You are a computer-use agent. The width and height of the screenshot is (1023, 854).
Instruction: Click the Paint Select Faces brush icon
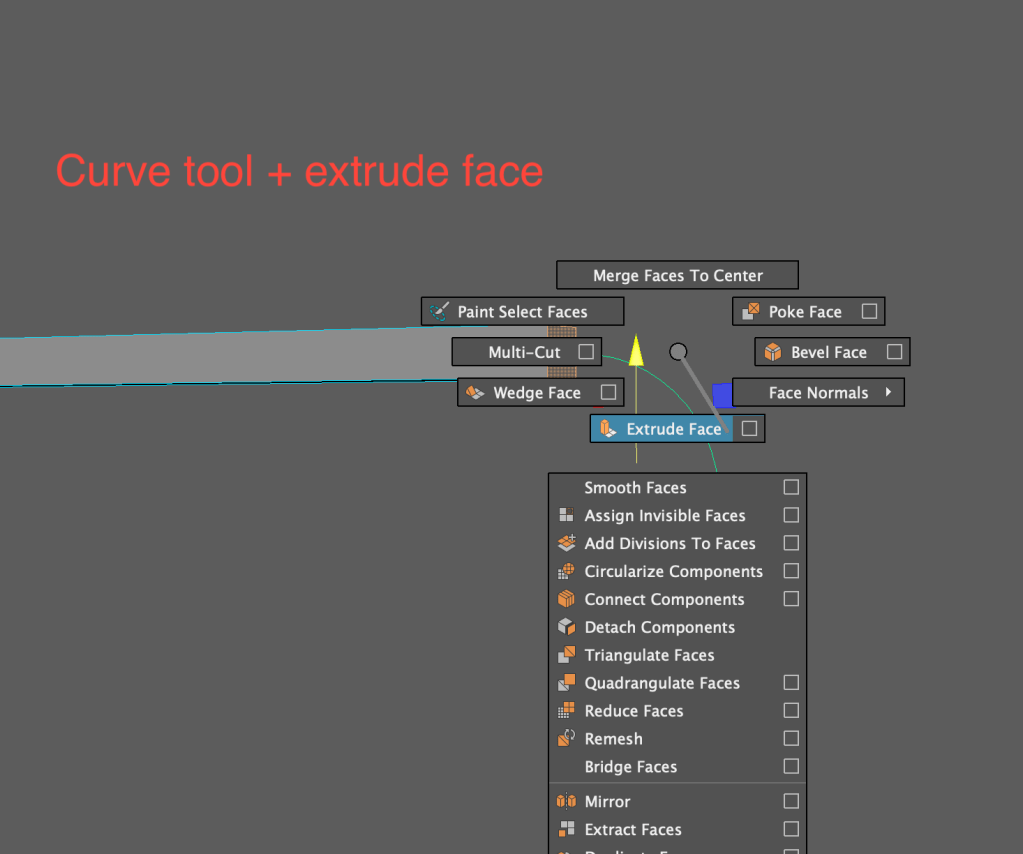[x=439, y=312]
